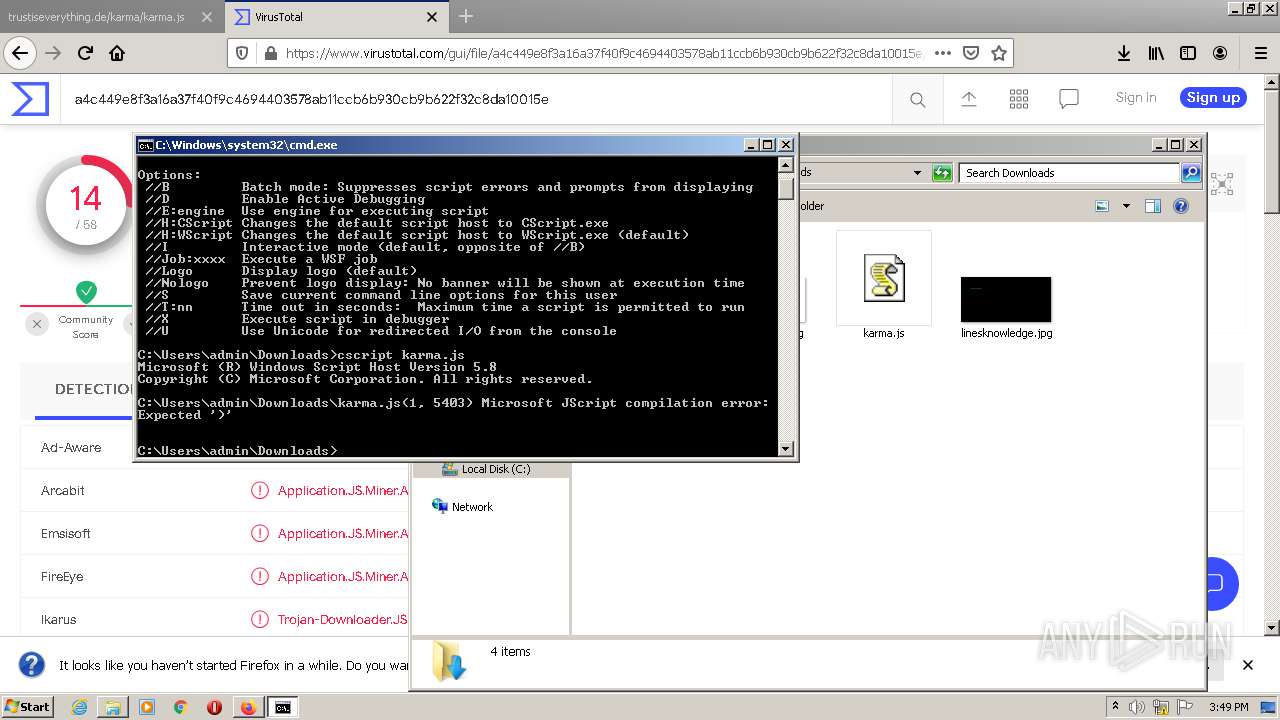Switch to the trustiseverything.de karma.js tab
Viewport: 1280px width, 720px height.
pyautogui.click(x=96, y=17)
